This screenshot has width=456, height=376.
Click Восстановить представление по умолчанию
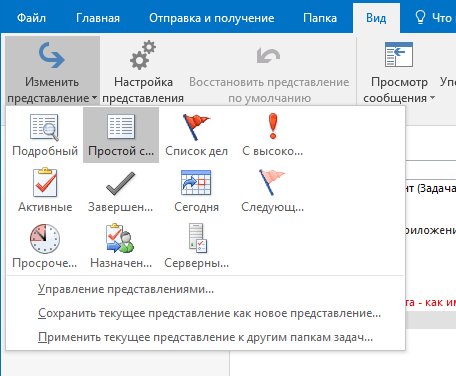pyautogui.click(x=269, y=71)
